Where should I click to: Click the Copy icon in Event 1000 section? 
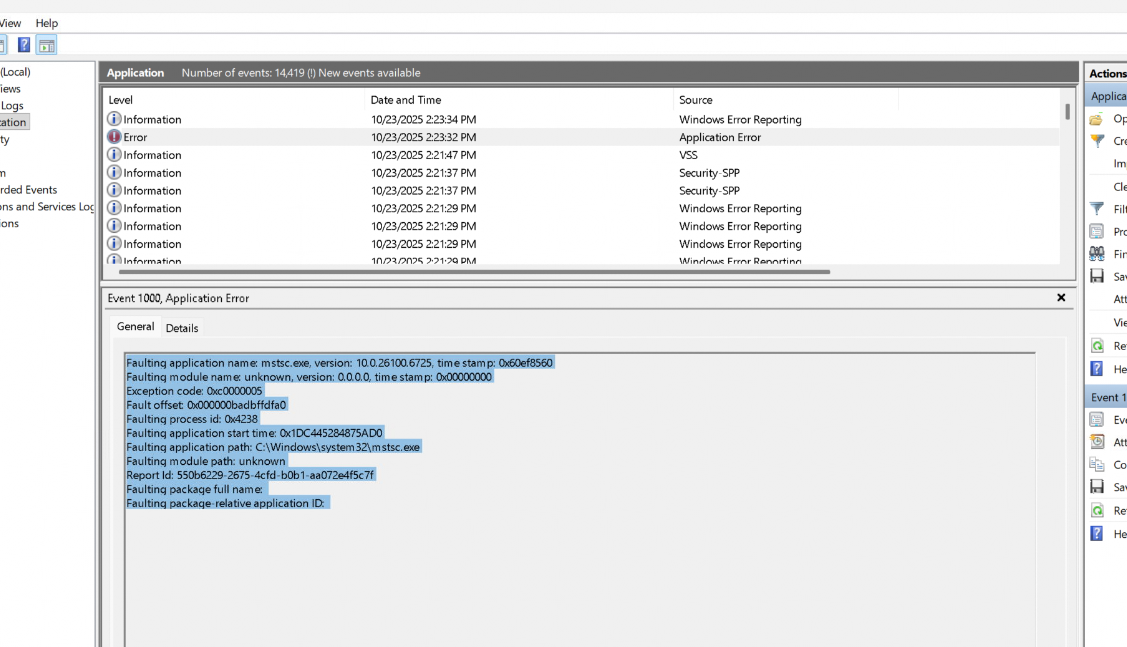pyautogui.click(x=1097, y=464)
